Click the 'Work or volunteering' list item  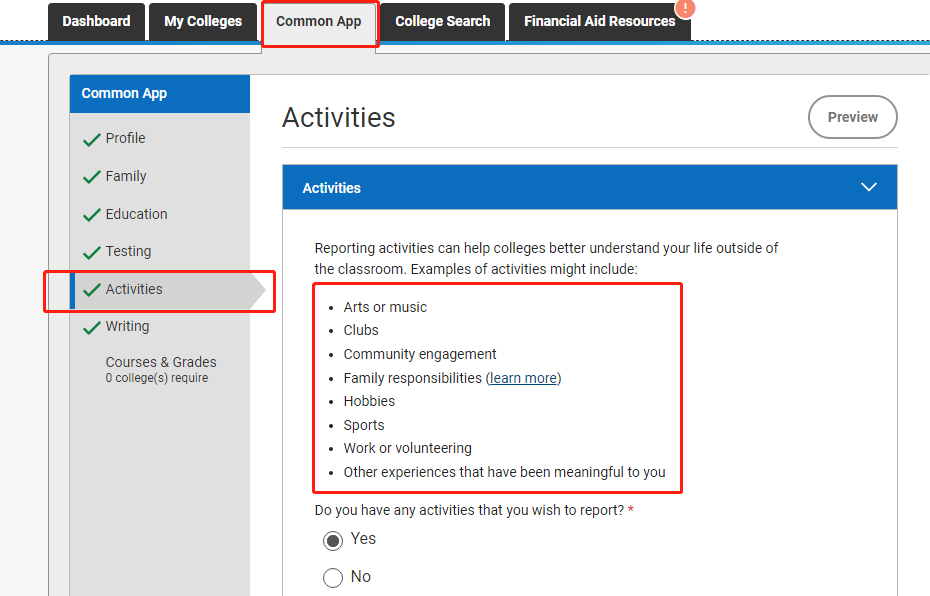point(407,448)
